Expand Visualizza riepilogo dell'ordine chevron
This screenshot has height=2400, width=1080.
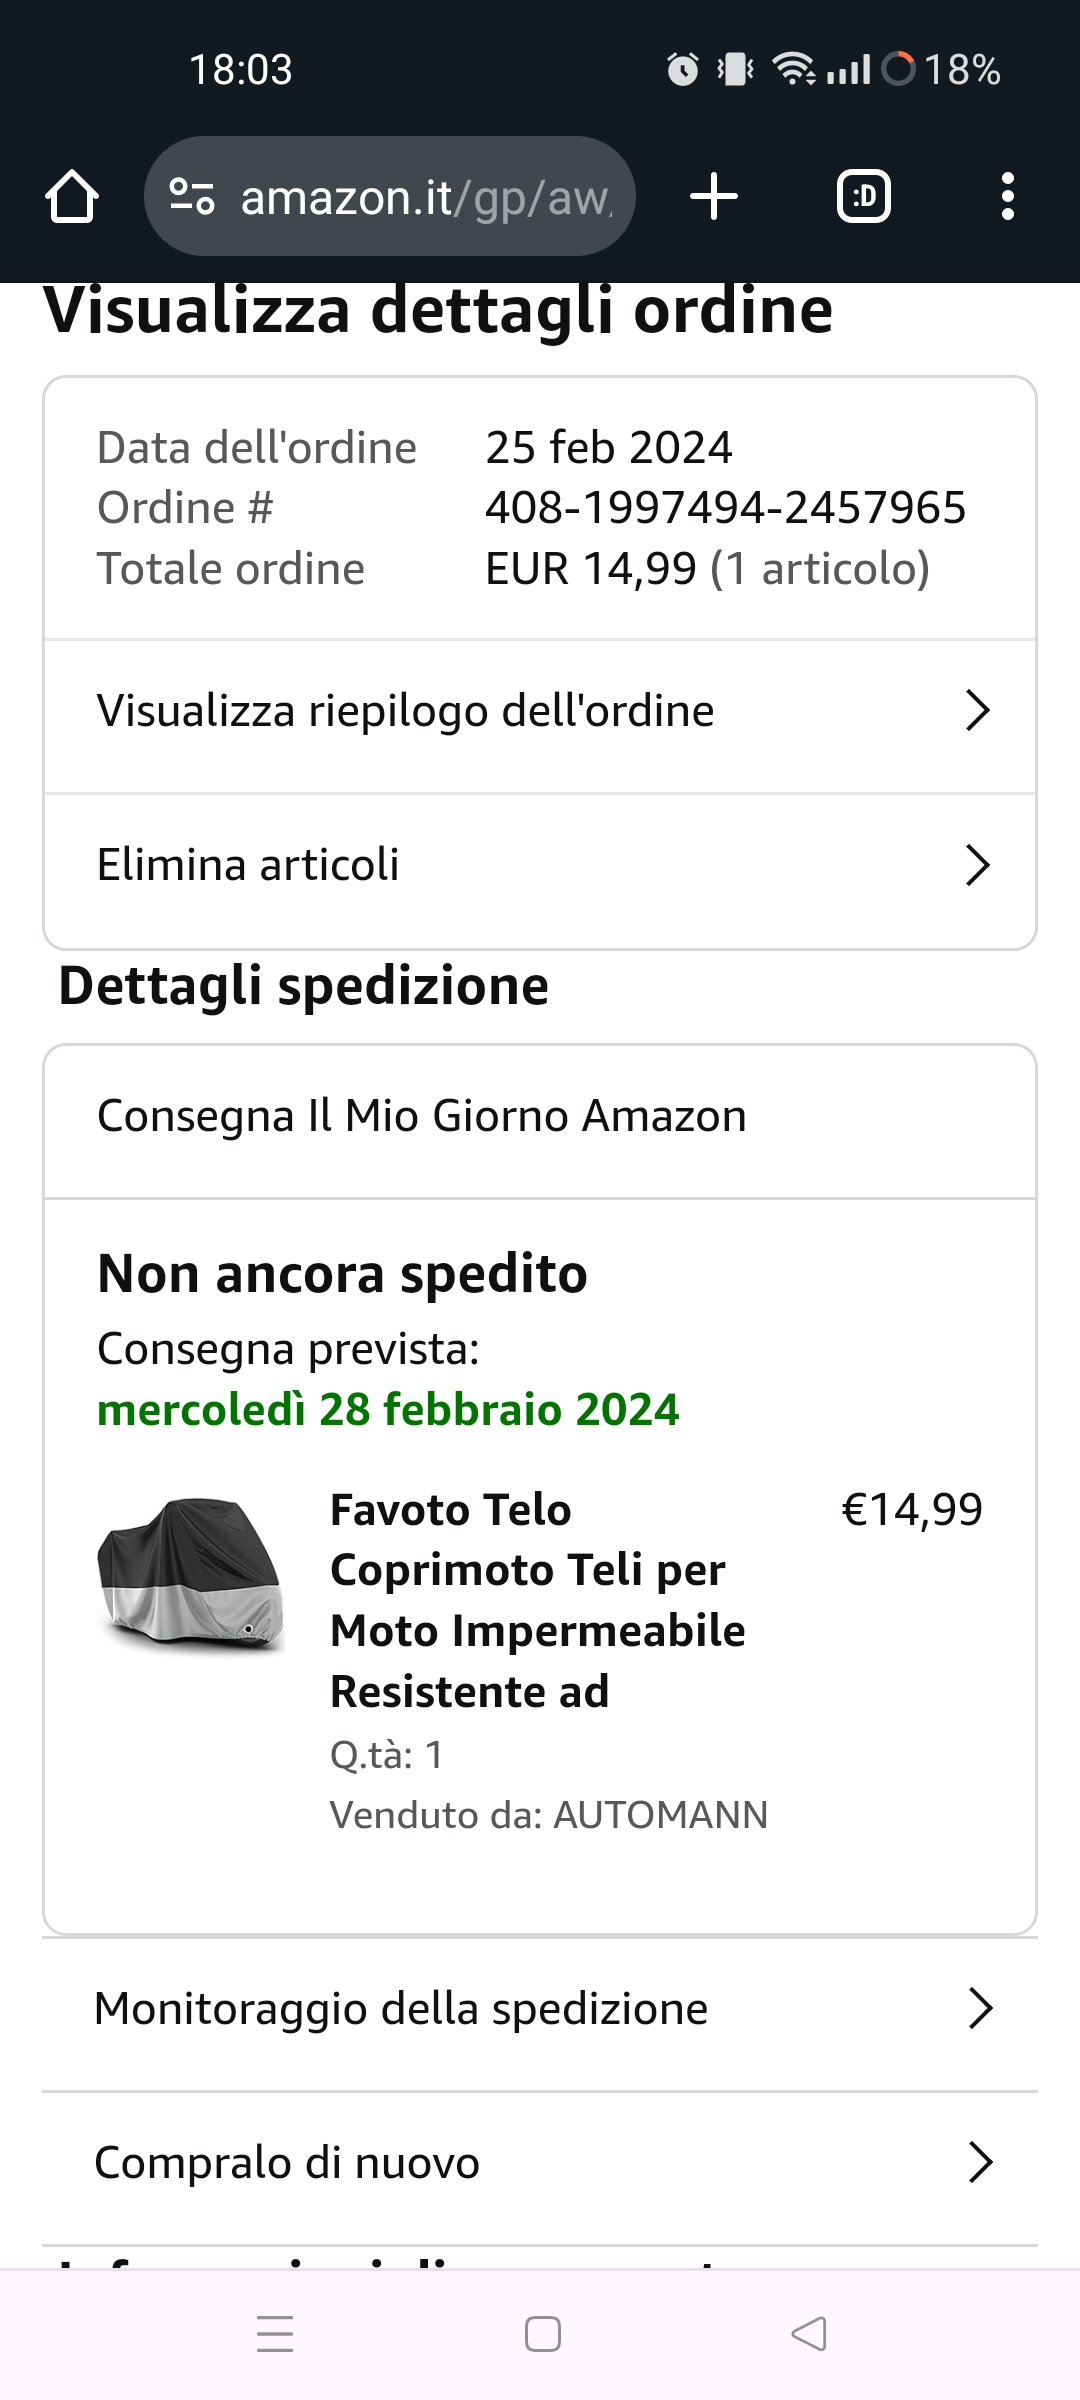[977, 711]
